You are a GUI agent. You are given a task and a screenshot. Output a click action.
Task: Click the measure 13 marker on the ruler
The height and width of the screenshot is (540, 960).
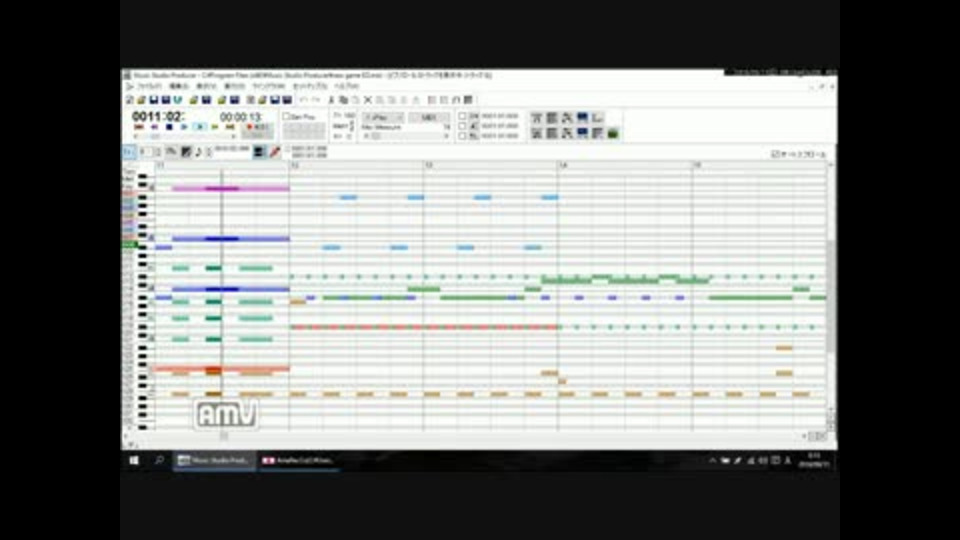tap(429, 165)
